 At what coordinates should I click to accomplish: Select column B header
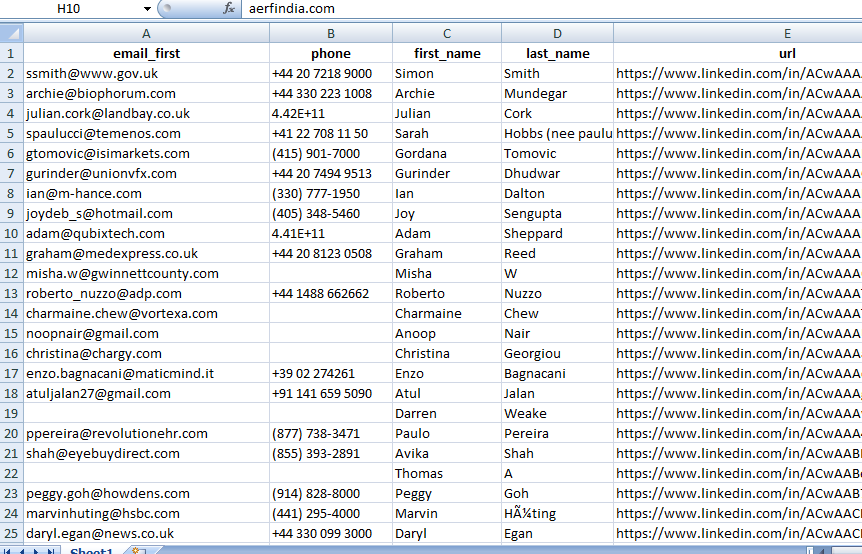(331, 34)
